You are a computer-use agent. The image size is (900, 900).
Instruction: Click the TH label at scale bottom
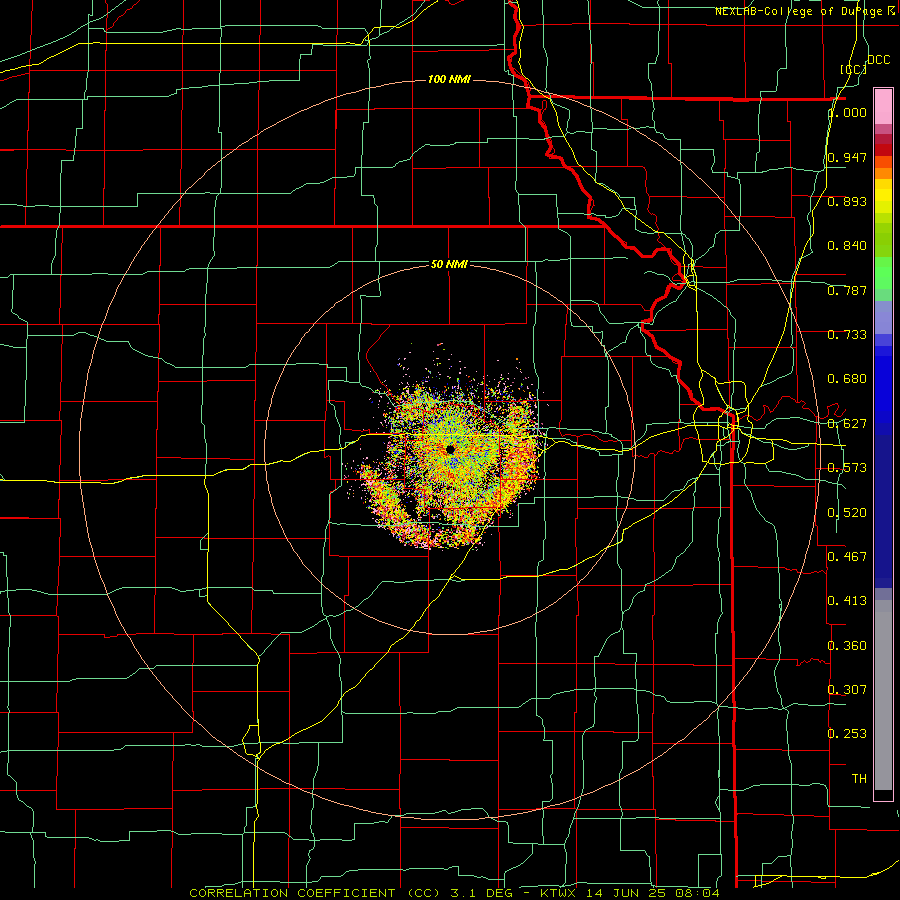pyautogui.click(x=859, y=779)
